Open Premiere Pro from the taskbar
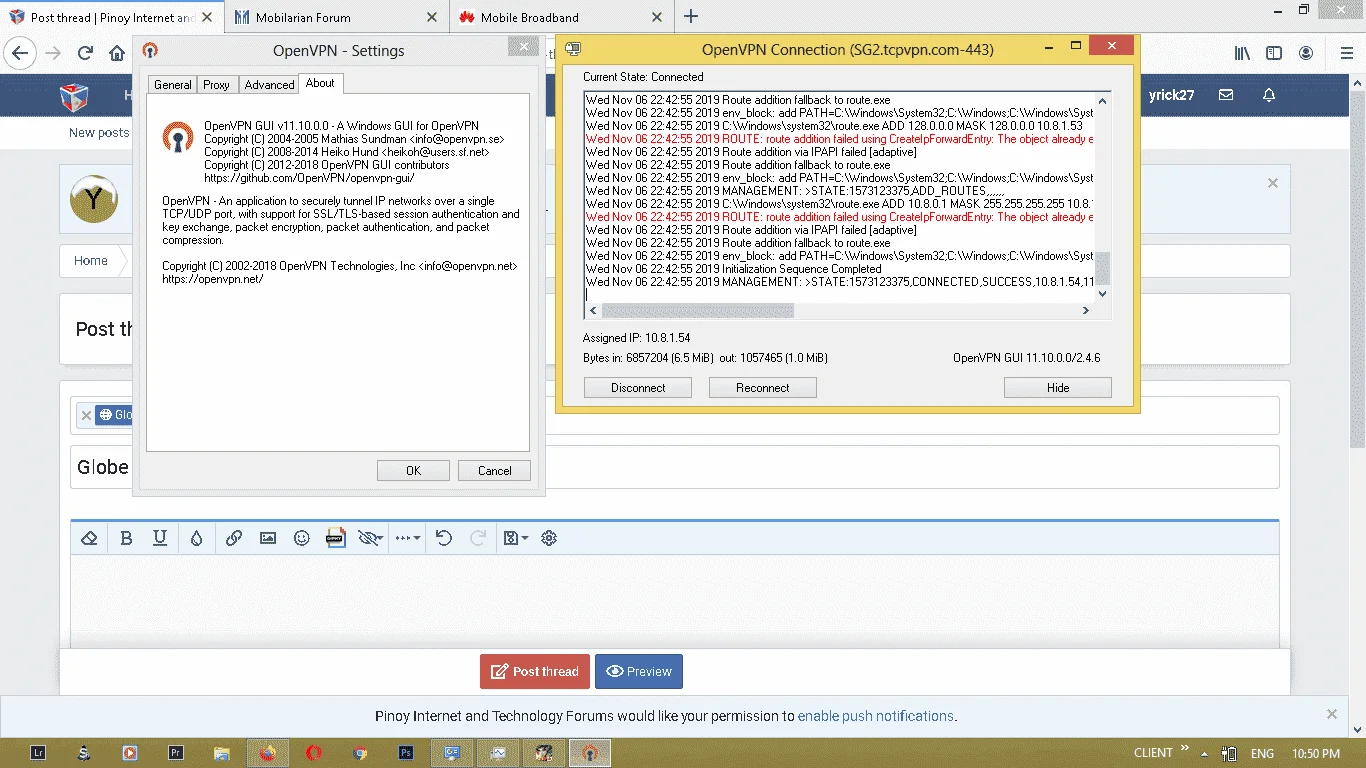The image size is (1366, 768). click(x=176, y=753)
